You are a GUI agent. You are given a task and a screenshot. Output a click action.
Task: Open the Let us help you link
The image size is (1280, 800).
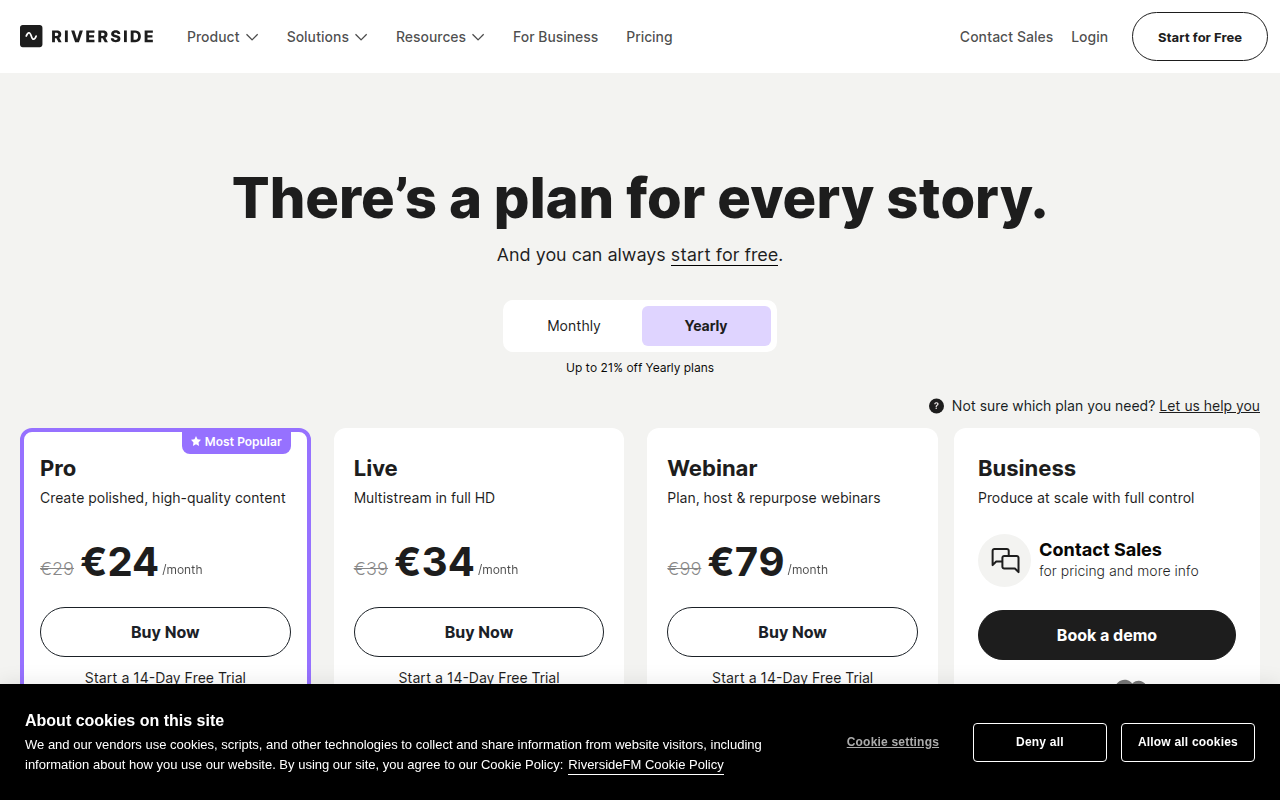[x=1209, y=406]
